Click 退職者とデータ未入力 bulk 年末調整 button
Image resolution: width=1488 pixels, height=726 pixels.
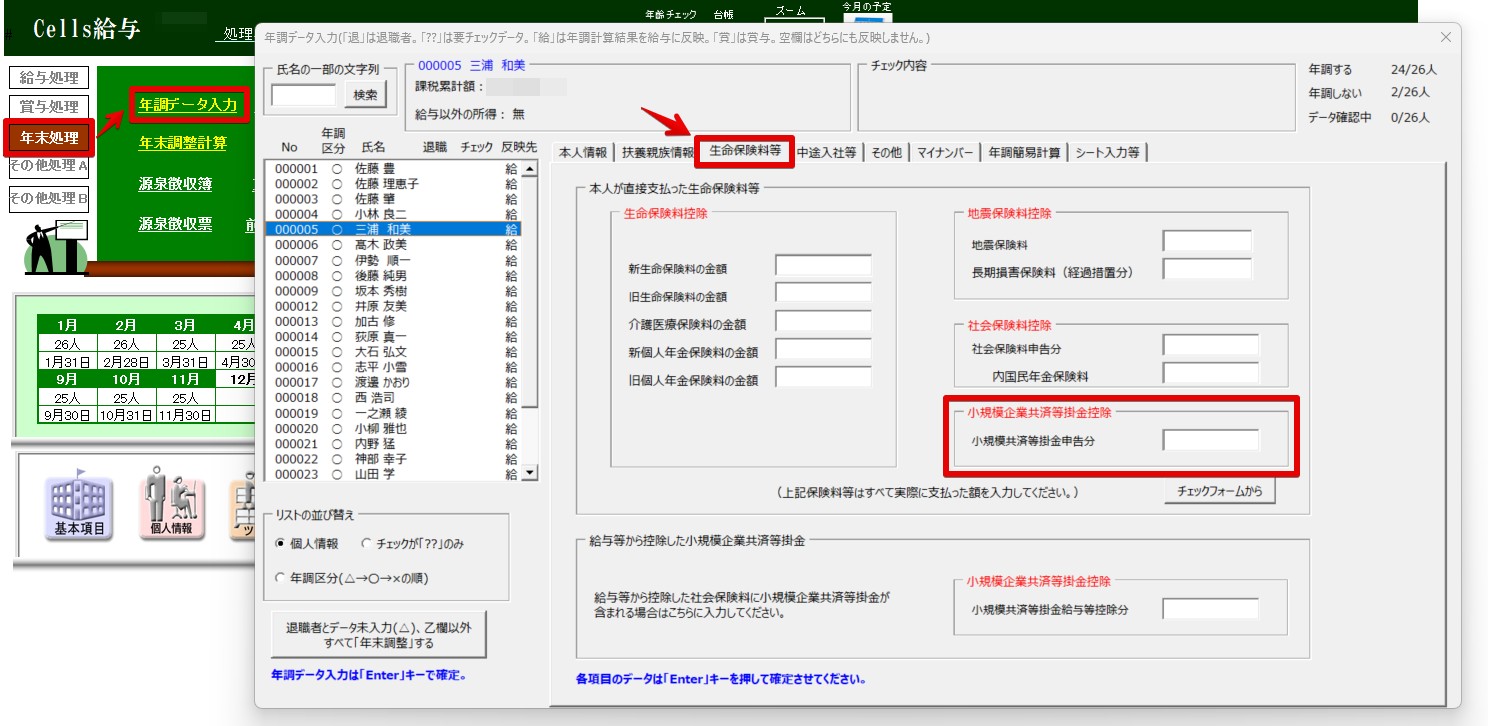point(378,635)
